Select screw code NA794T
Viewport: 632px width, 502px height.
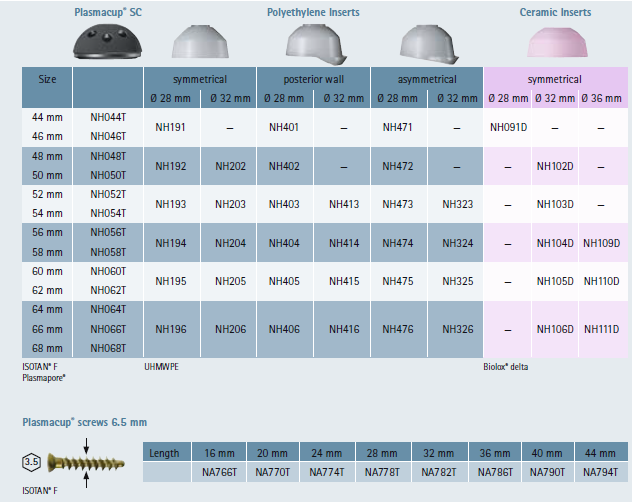pyautogui.click(x=600, y=472)
